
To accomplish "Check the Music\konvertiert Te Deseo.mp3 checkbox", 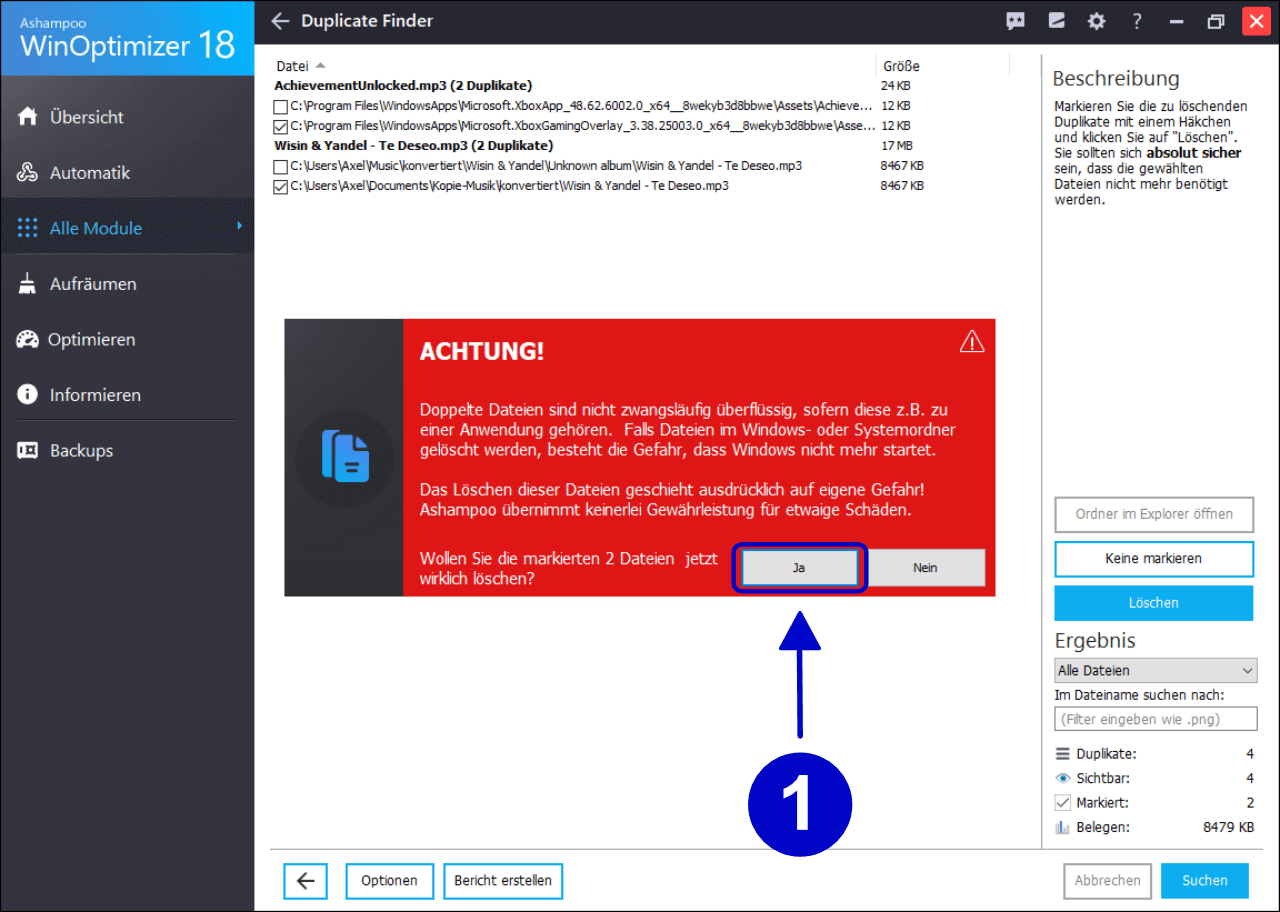I will (280, 166).
